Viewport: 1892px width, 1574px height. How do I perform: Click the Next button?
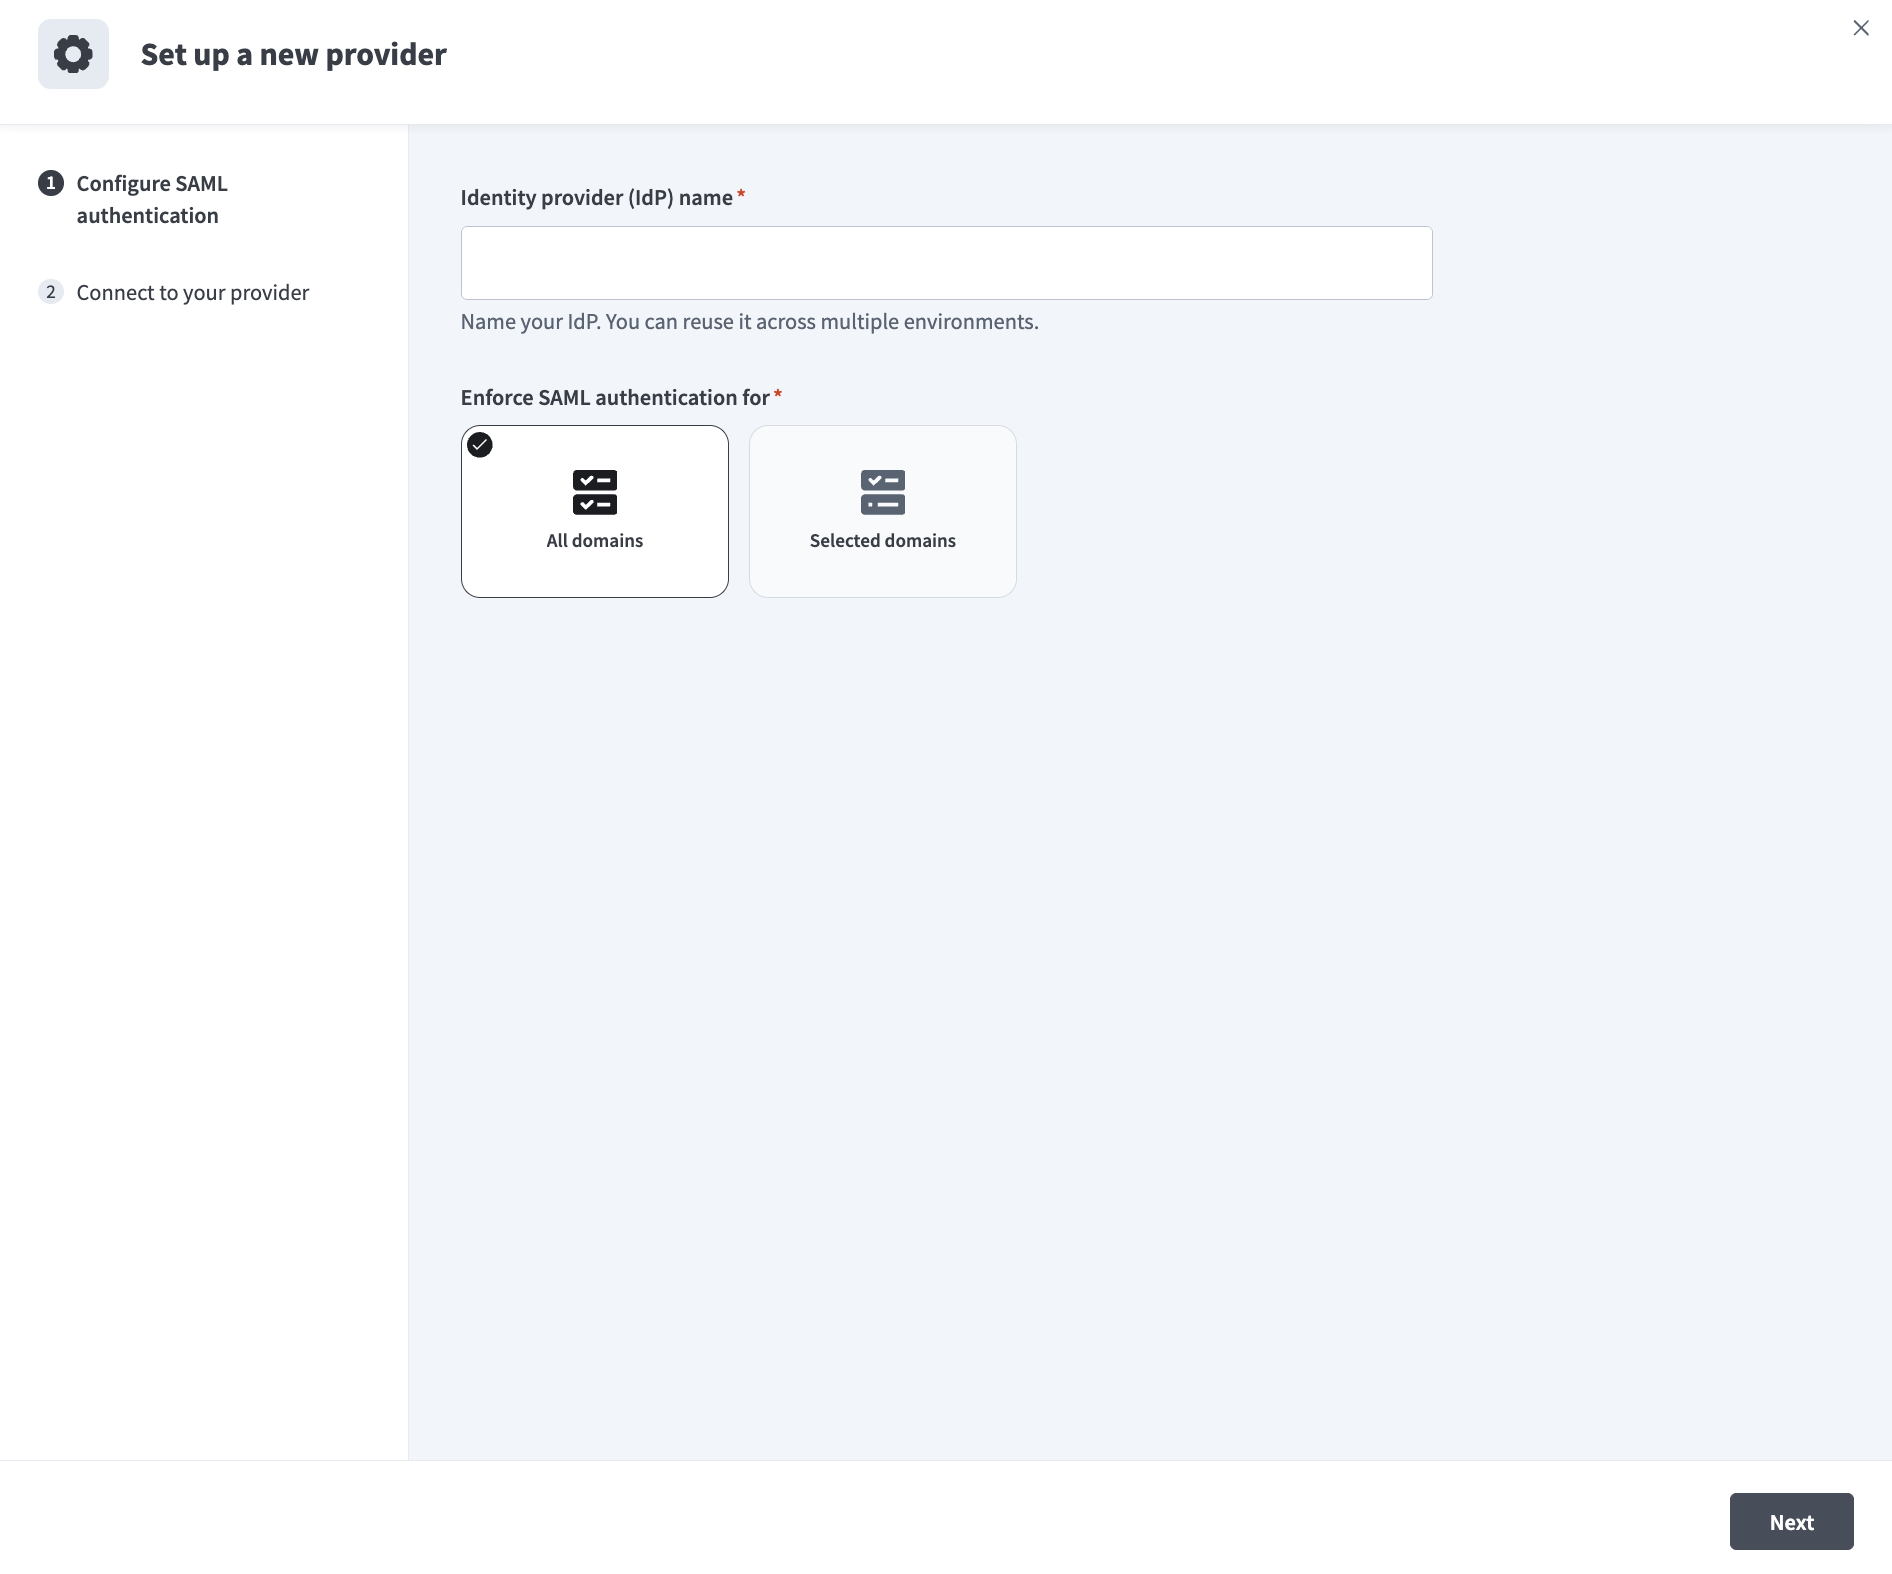(x=1790, y=1521)
